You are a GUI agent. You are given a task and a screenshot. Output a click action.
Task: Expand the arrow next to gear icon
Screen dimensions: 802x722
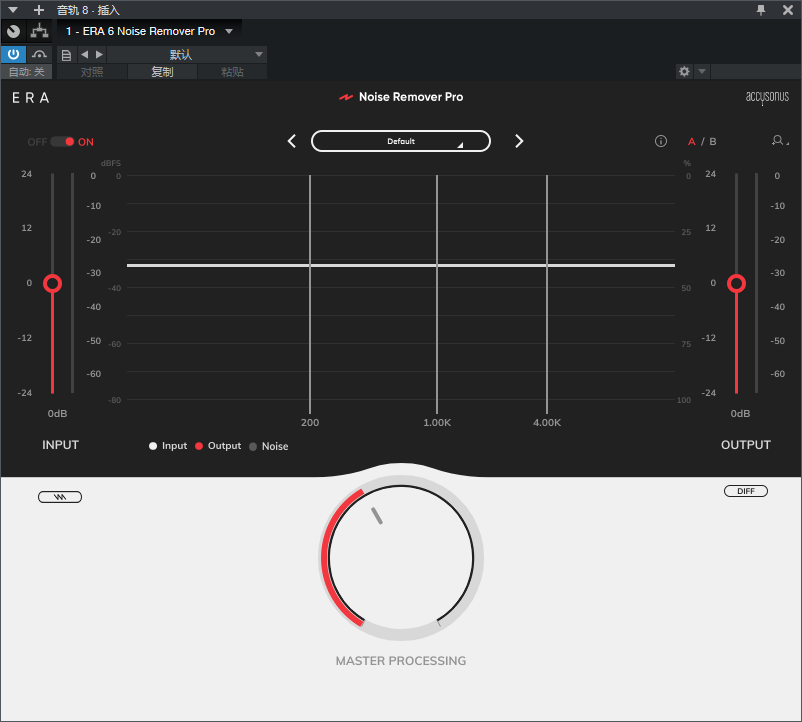702,72
